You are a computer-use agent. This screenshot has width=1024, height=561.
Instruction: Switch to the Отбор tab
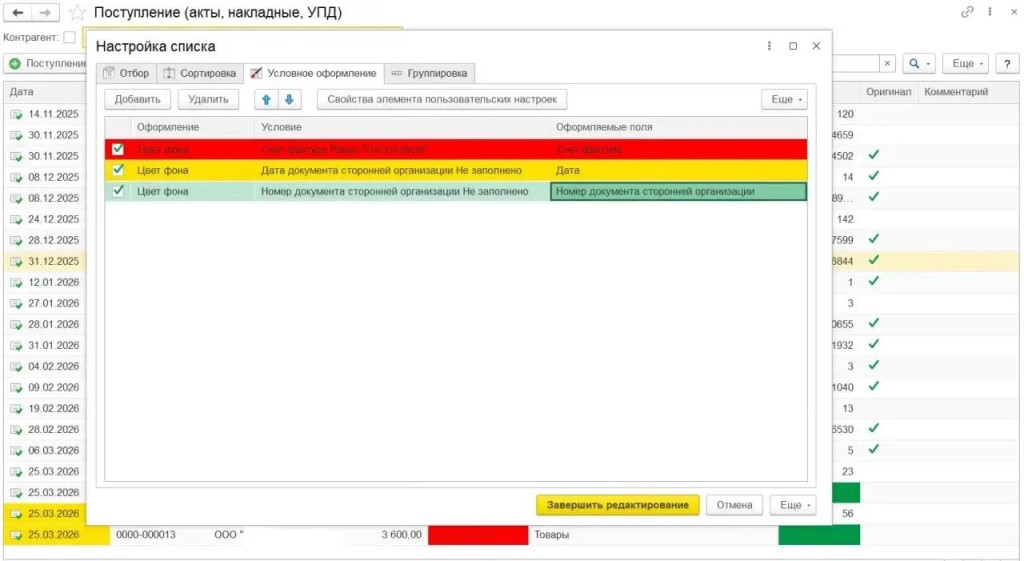(126, 73)
